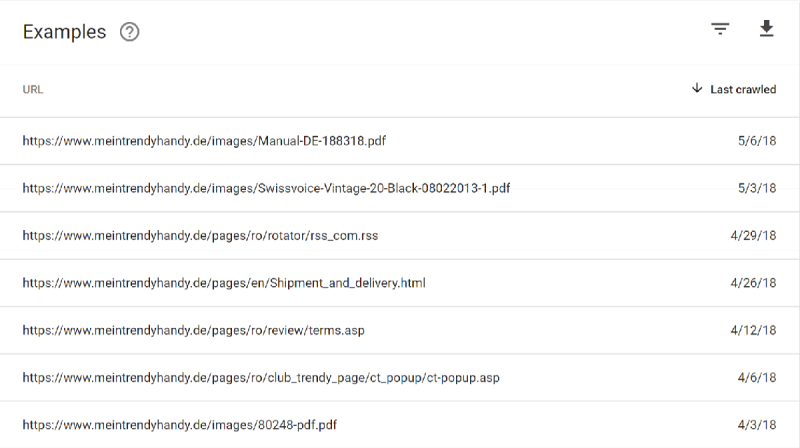The width and height of the screenshot is (800, 448).
Task: Open the filter rows icon
Action: coord(720,29)
